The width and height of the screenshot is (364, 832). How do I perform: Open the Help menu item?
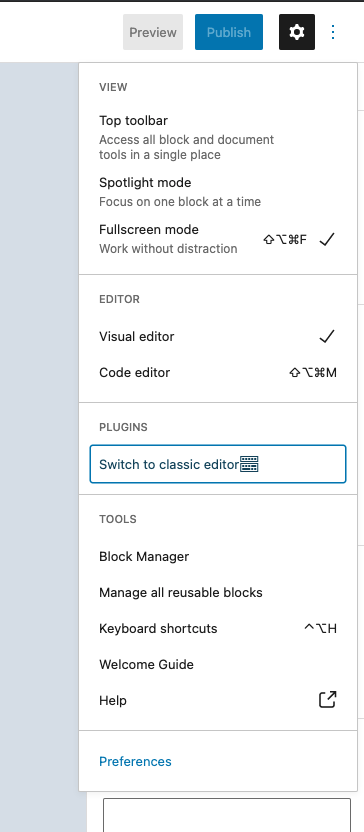[x=218, y=700]
